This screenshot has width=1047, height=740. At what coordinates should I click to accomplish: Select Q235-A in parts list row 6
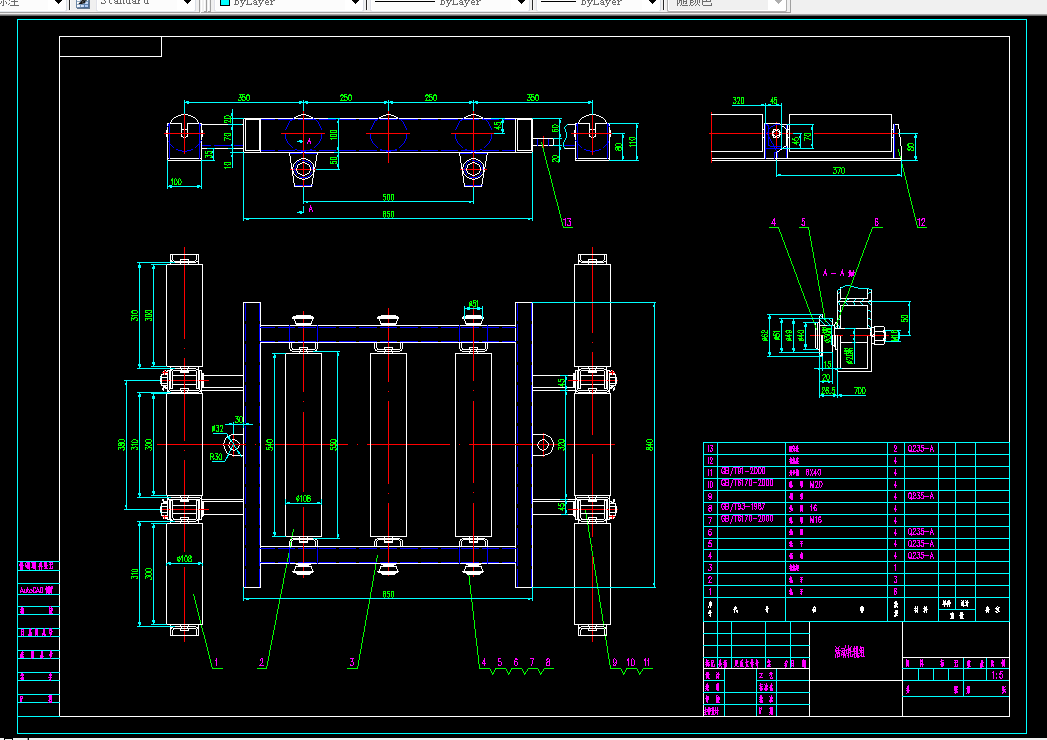pyautogui.click(x=921, y=532)
